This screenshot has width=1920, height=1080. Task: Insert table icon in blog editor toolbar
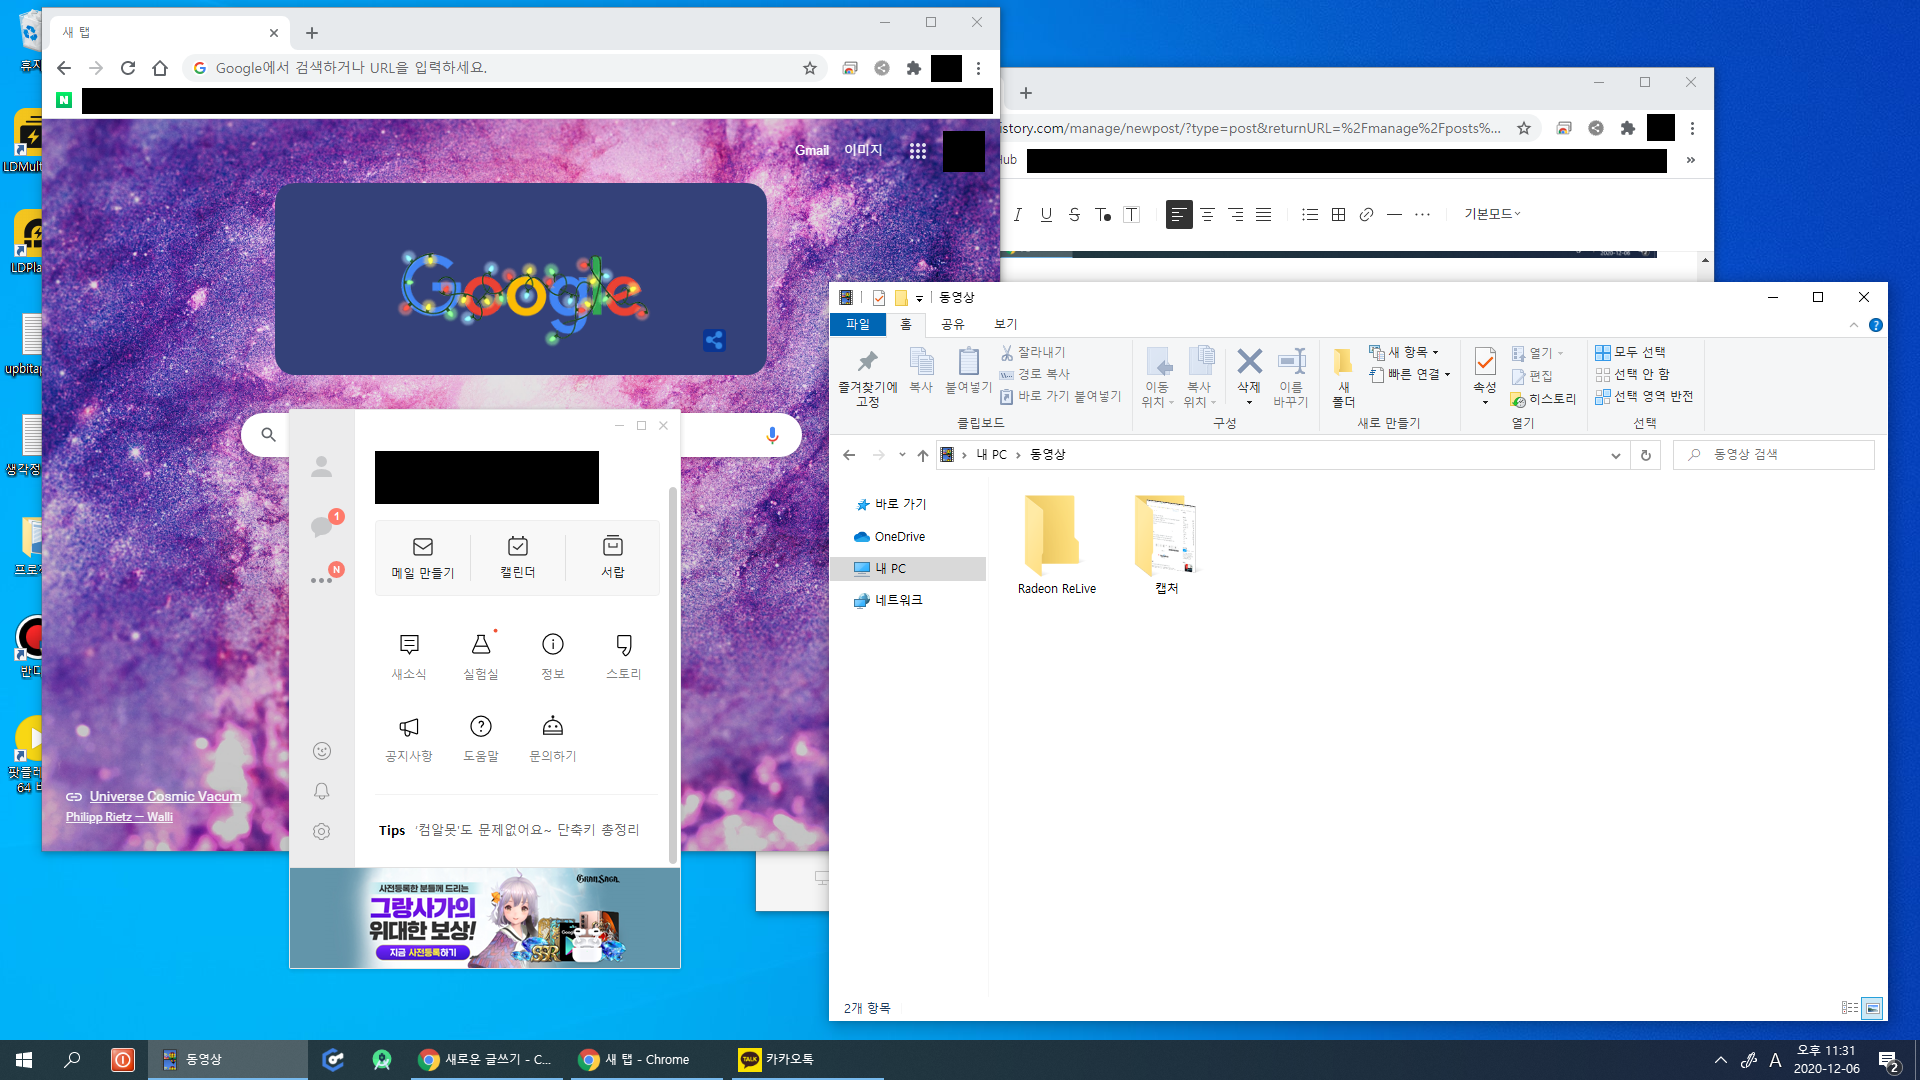pos(1338,214)
